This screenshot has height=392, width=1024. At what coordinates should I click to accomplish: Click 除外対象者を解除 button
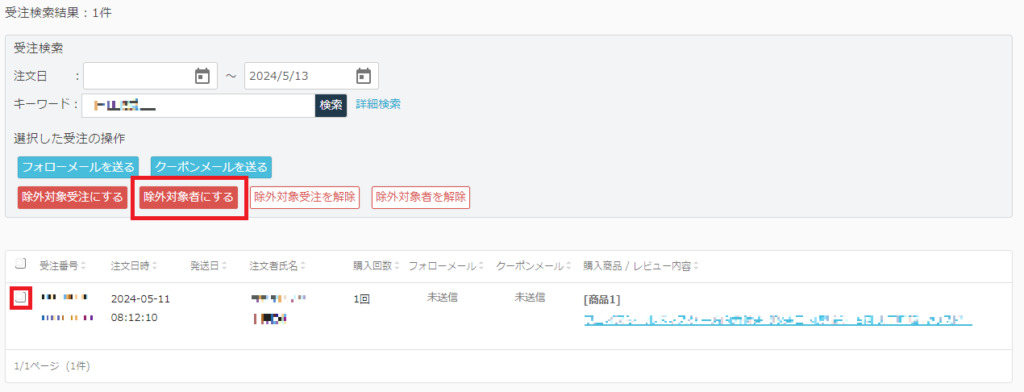[x=421, y=197]
